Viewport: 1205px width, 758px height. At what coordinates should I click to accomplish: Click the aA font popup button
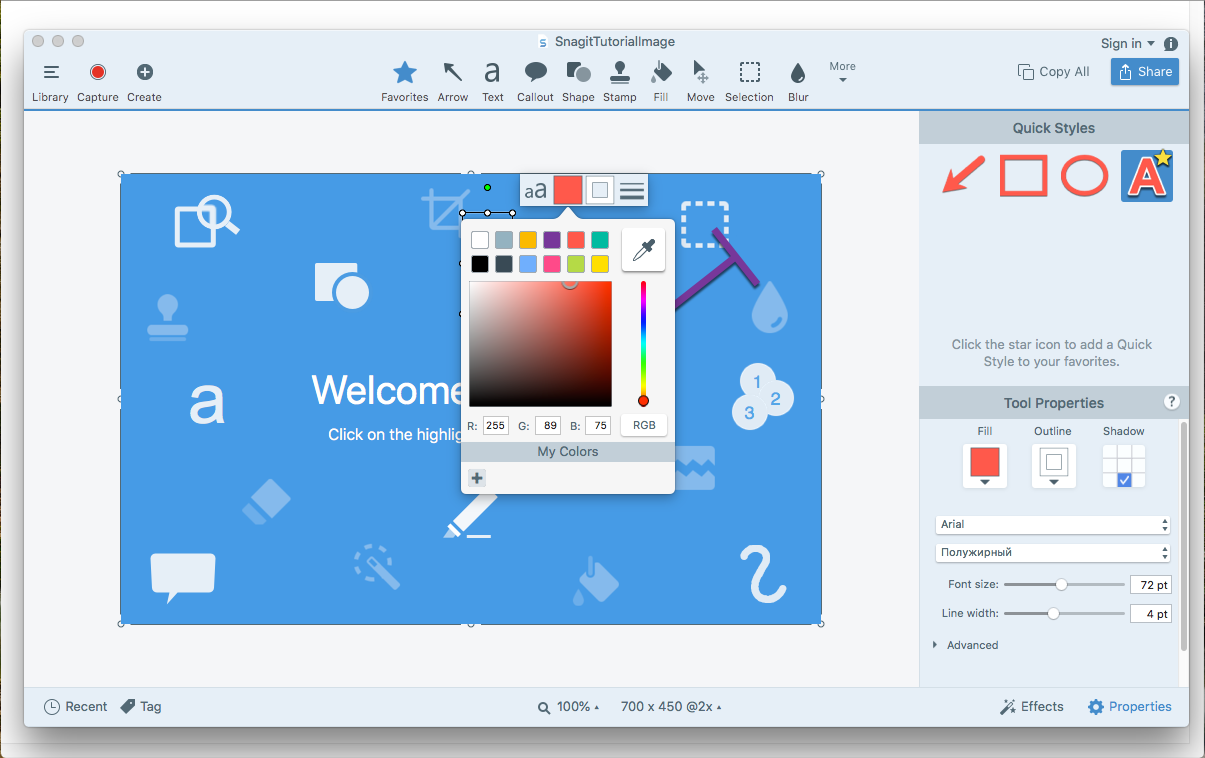536,190
